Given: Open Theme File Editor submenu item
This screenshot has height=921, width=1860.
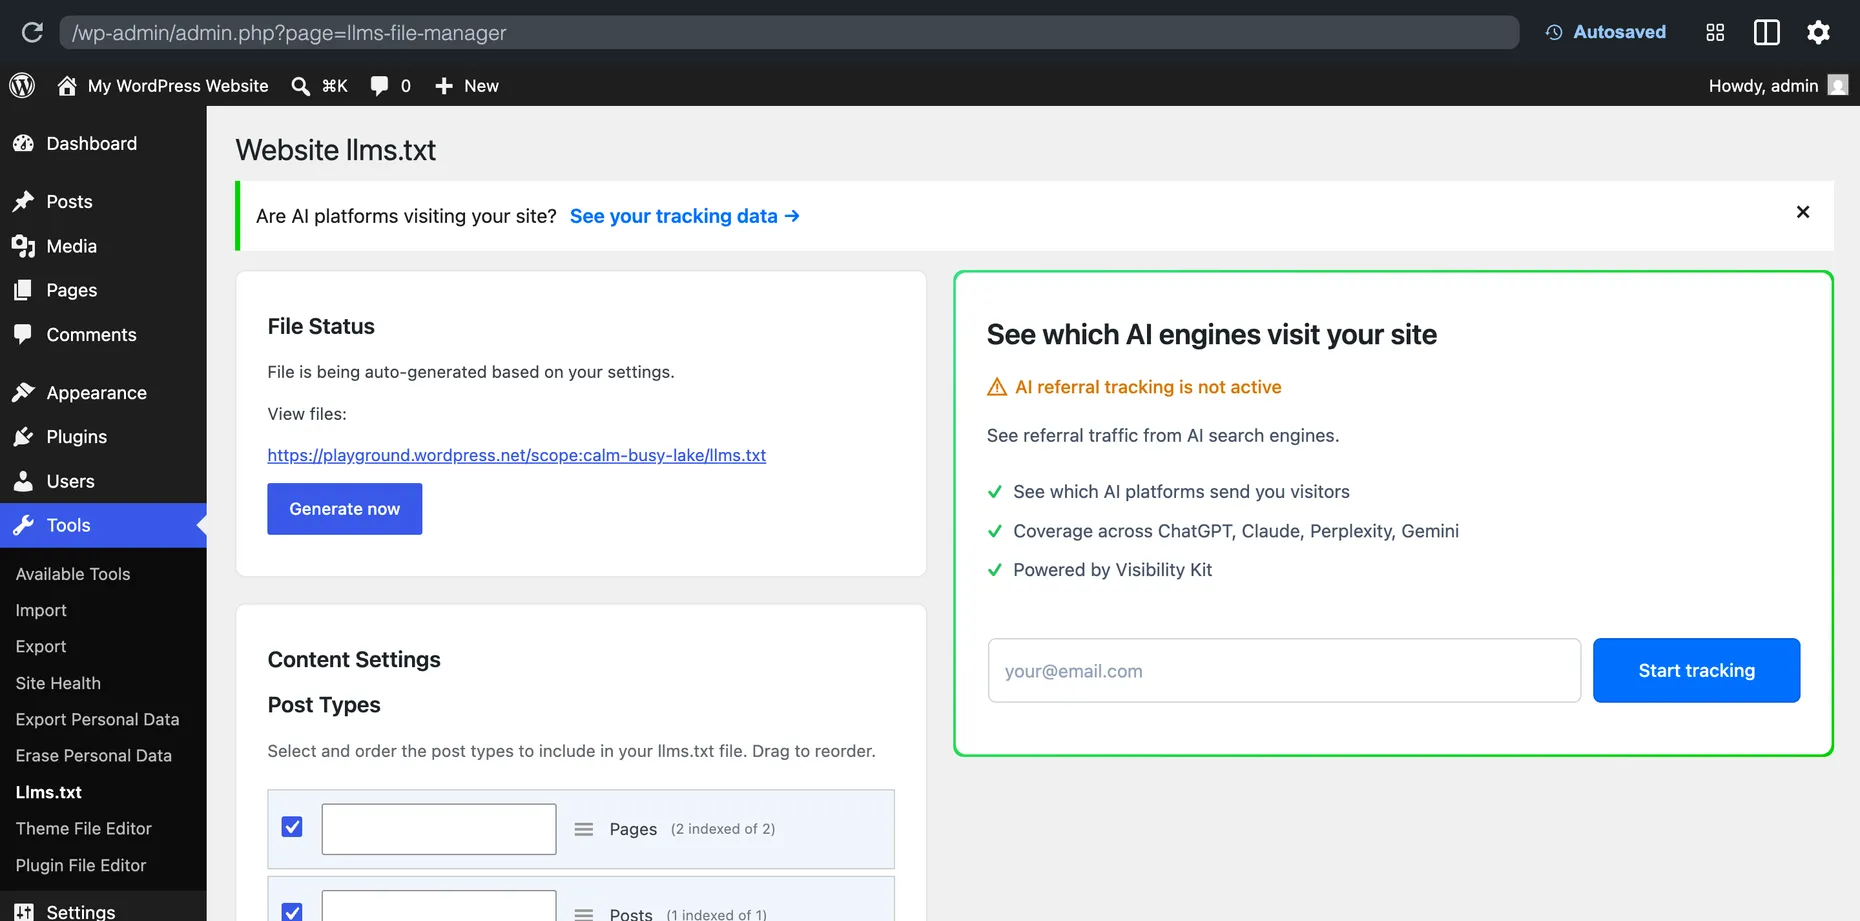Looking at the screenshot, I should (x=84, y=828).
